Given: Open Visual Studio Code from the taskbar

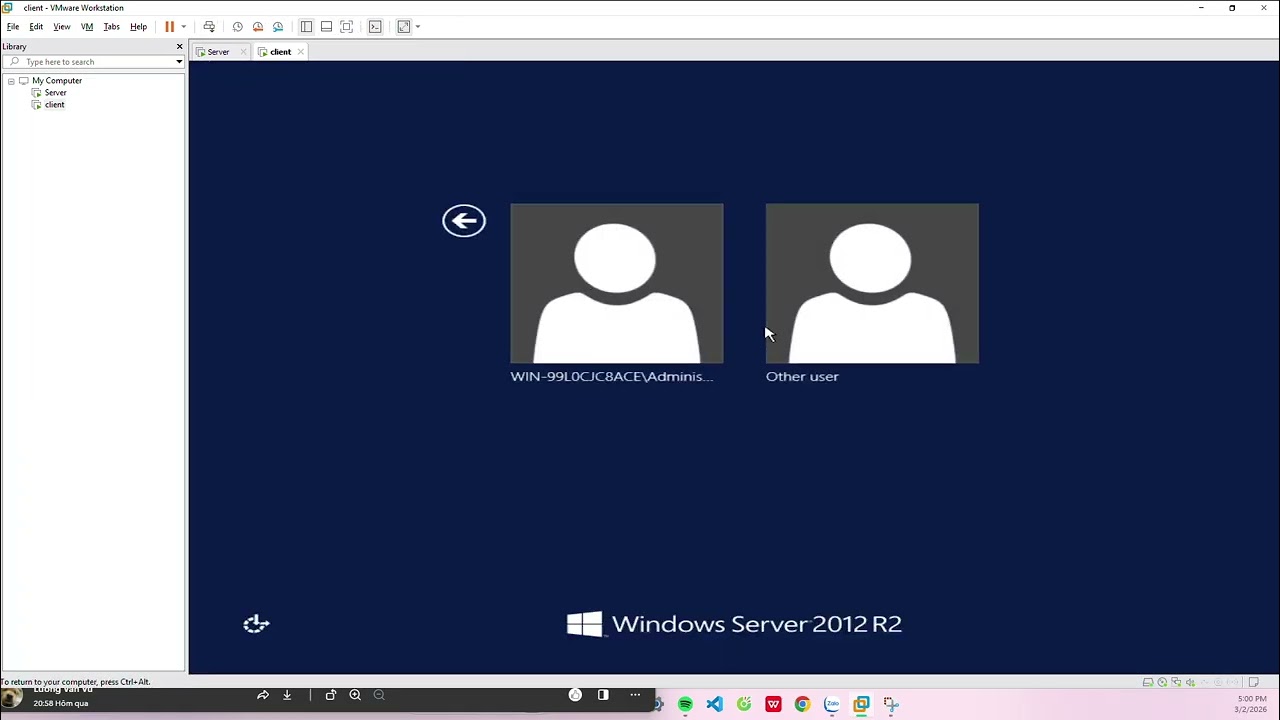Looking at the screenshot, I should (714, 705).
